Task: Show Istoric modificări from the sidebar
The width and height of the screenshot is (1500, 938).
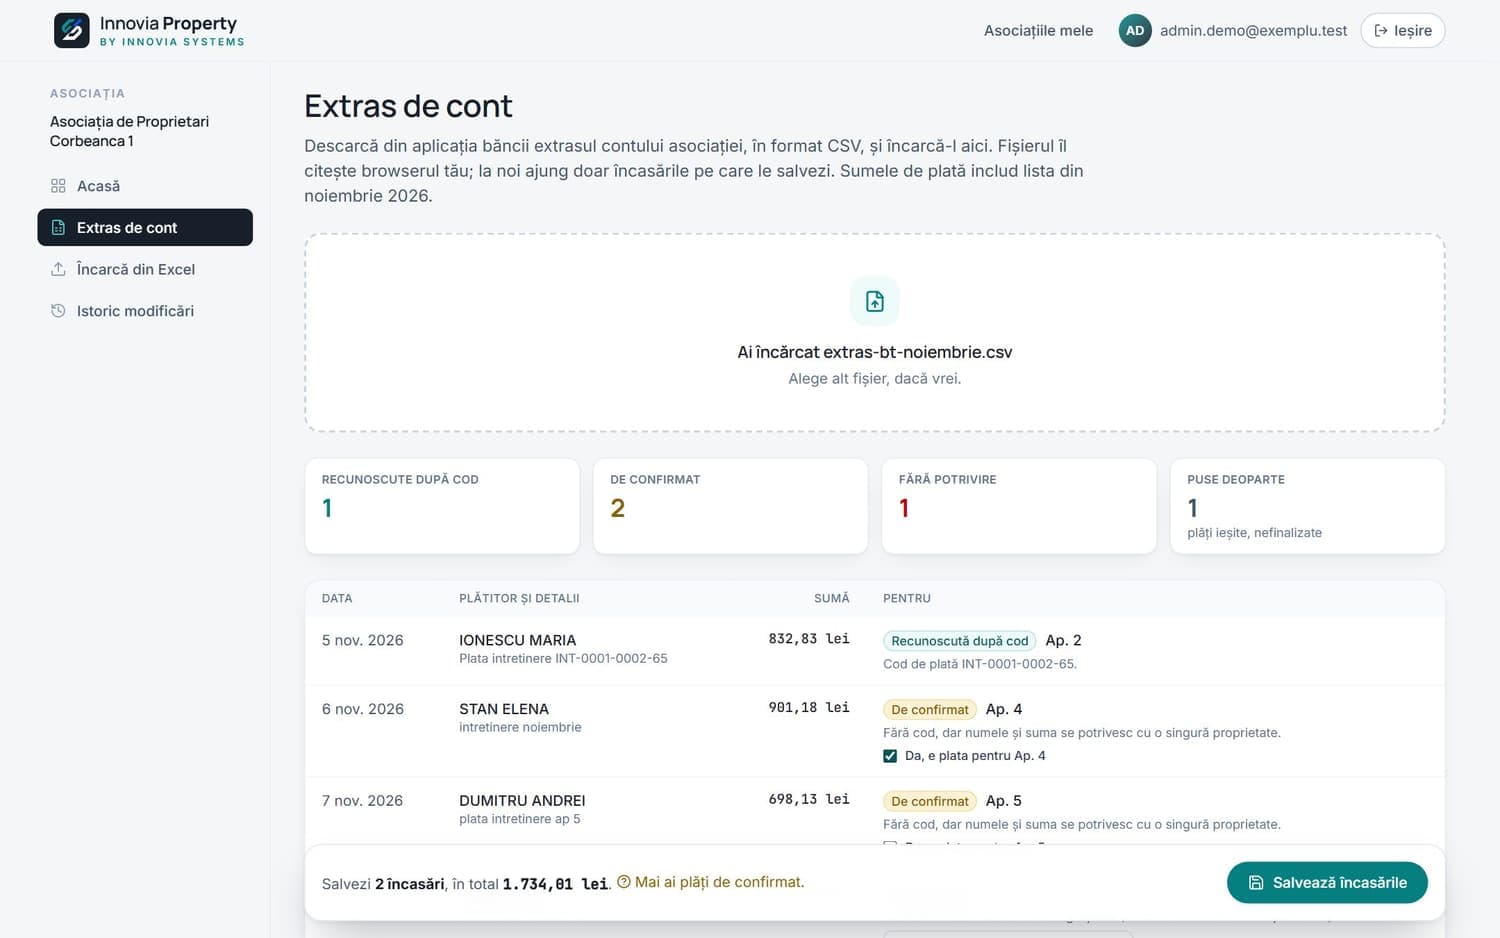Action: [145, 311]
